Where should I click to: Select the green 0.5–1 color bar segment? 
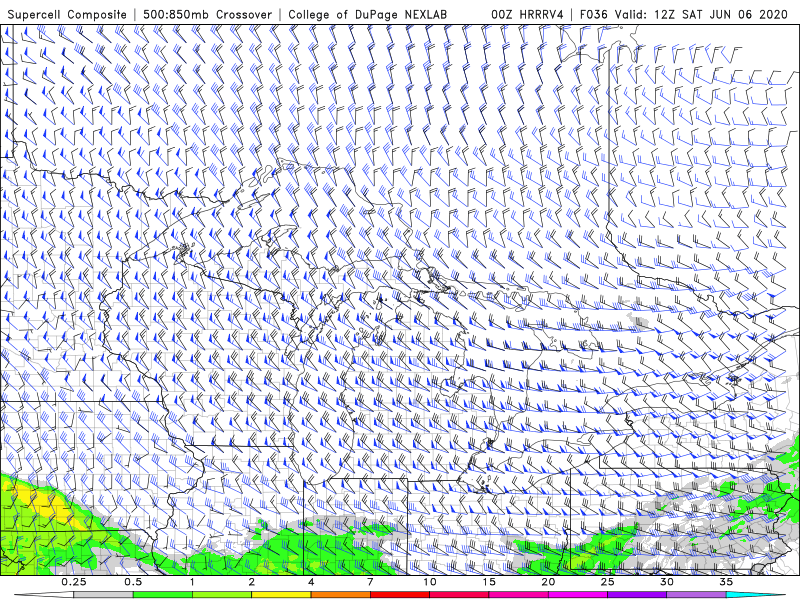[163, 595]
